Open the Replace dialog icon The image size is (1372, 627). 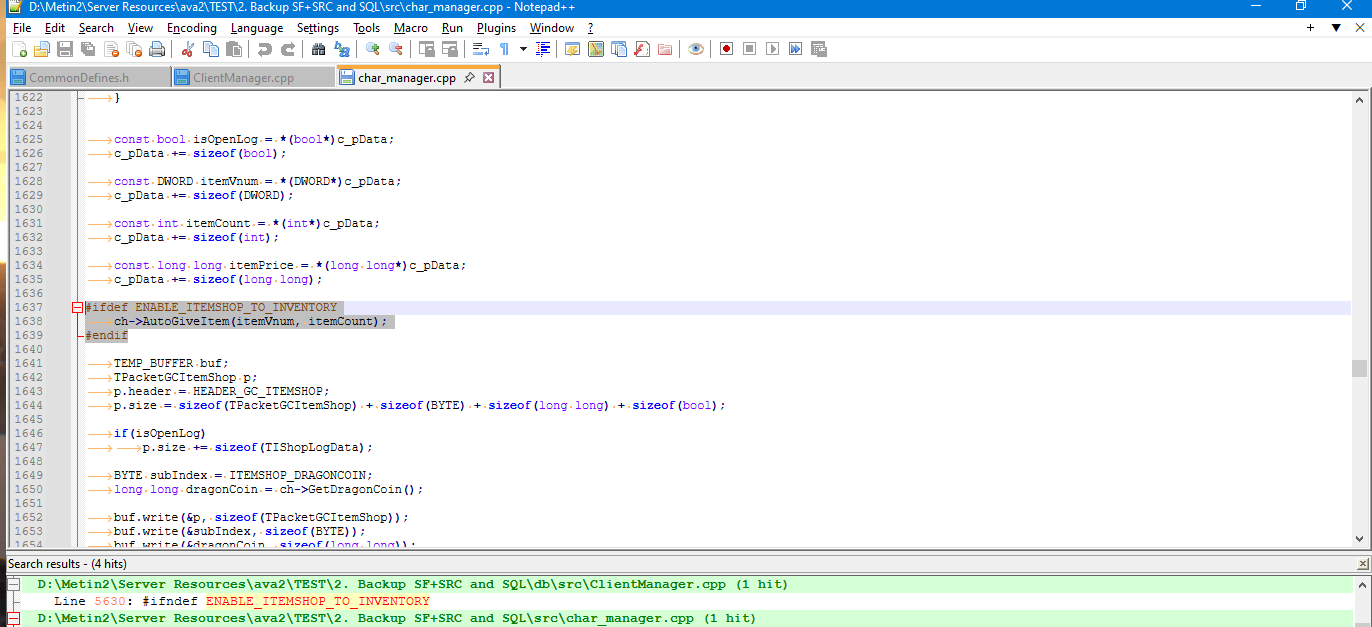point(341,49)
